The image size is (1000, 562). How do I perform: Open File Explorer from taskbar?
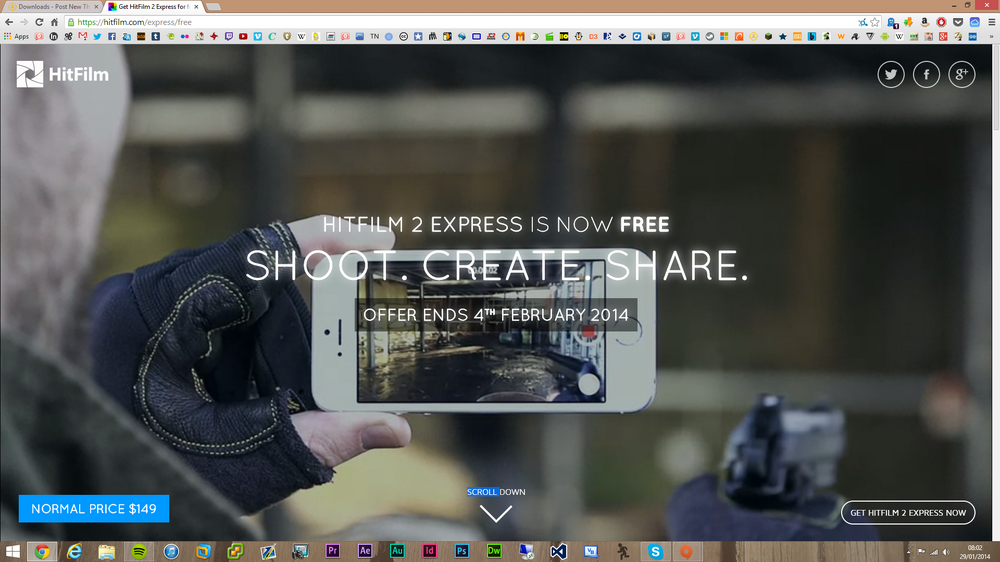pyautogui.click(x=107, y=551)
